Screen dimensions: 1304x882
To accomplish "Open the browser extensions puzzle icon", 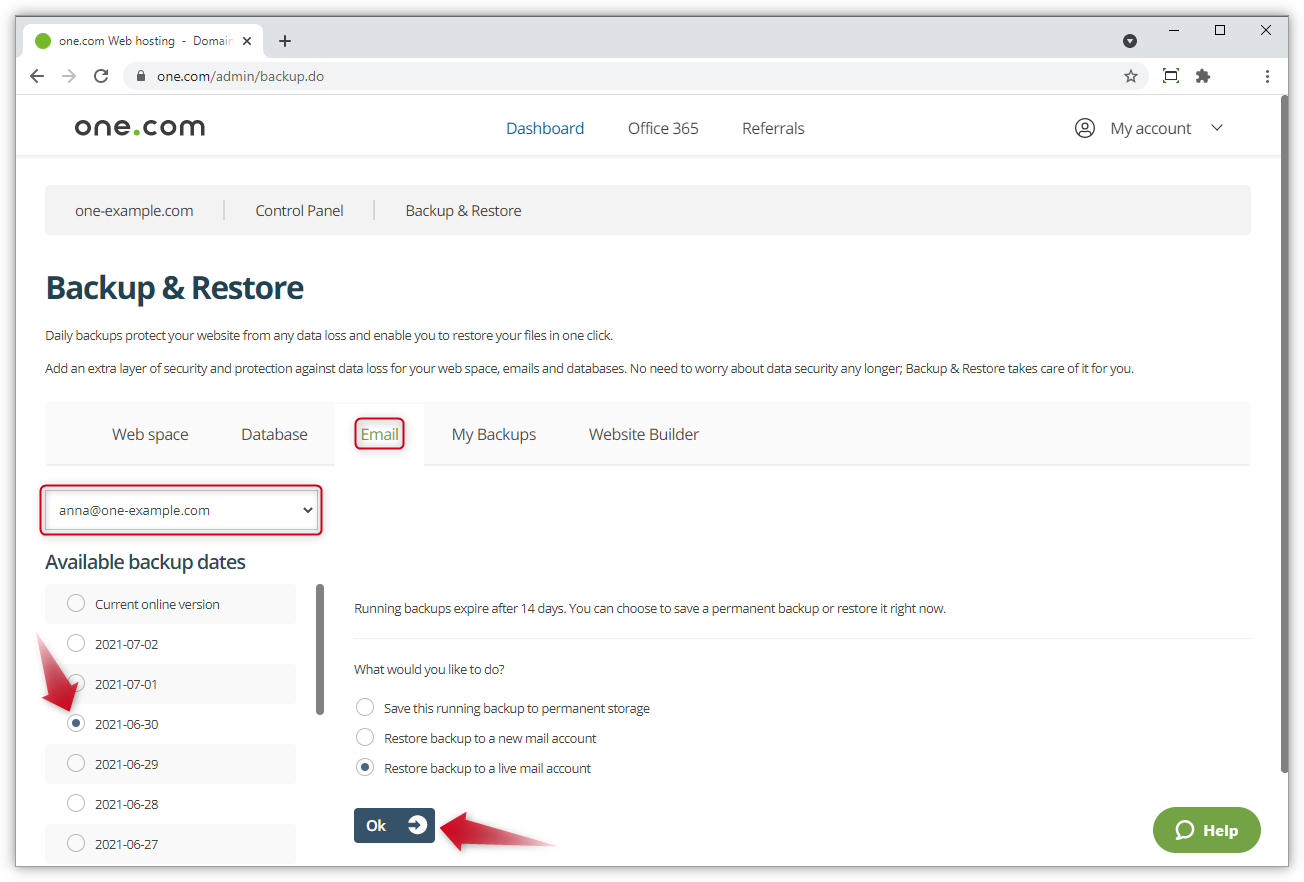I will pos(1202,76).
